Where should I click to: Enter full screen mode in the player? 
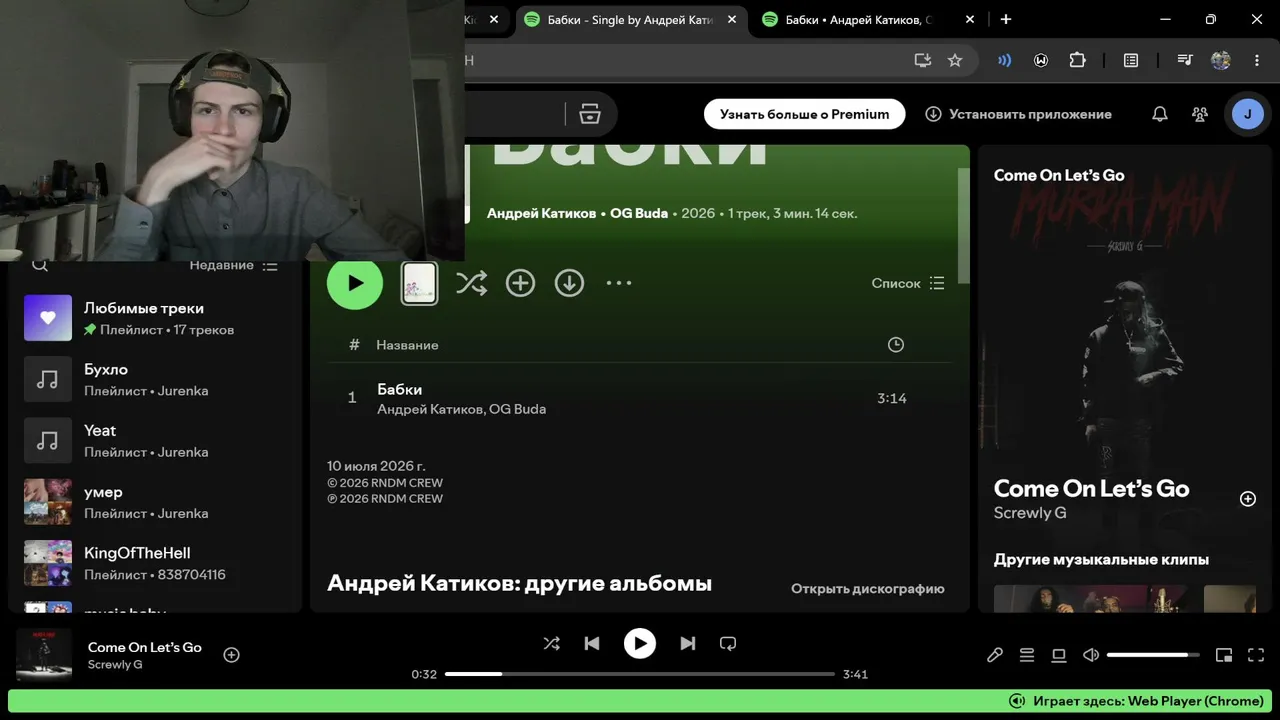(x=1256, y=655)
